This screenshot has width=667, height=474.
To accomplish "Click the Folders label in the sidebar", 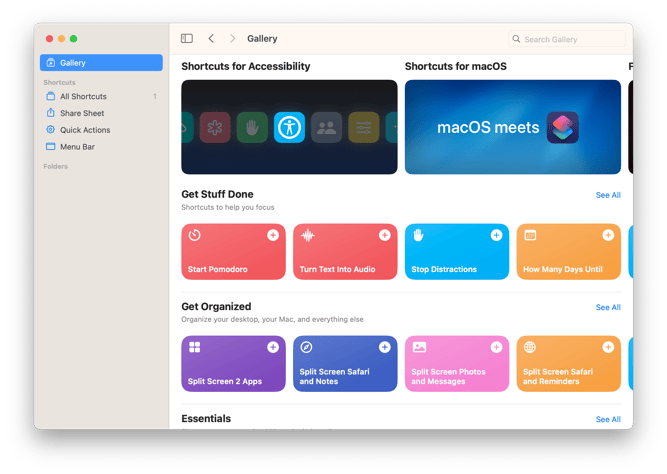I will [x=55, y=166].
